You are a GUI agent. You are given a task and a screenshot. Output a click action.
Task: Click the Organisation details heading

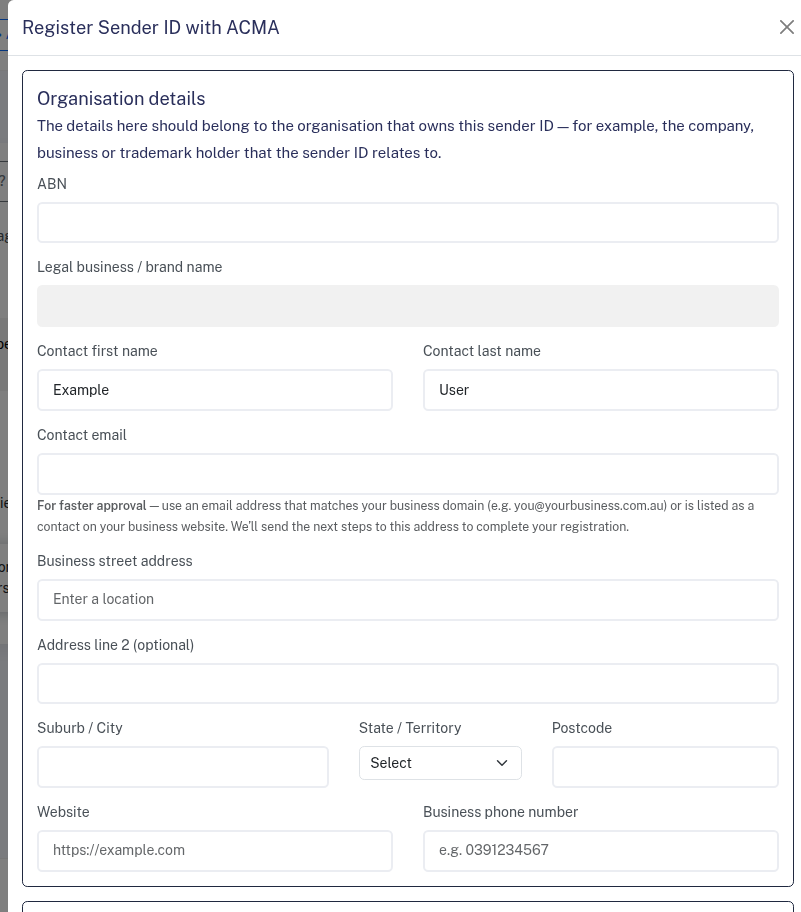(x=121, y=99)
